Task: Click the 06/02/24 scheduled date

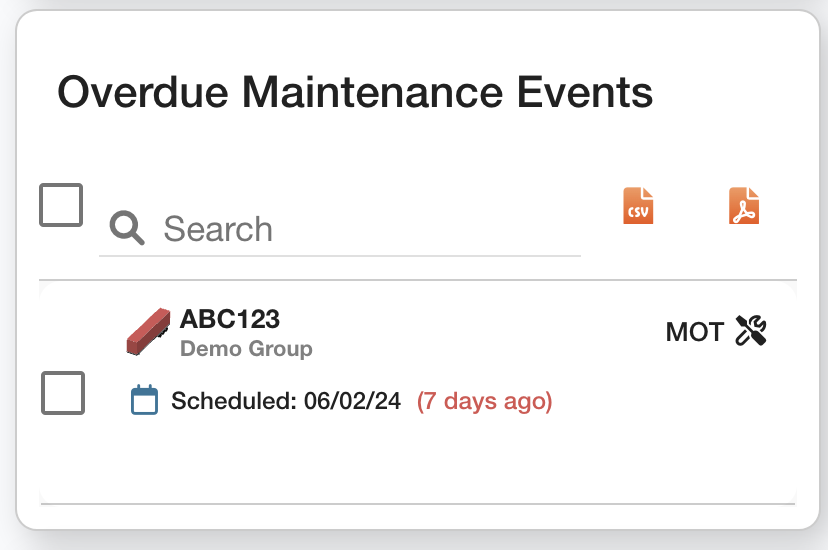Action: click(352, 402)
